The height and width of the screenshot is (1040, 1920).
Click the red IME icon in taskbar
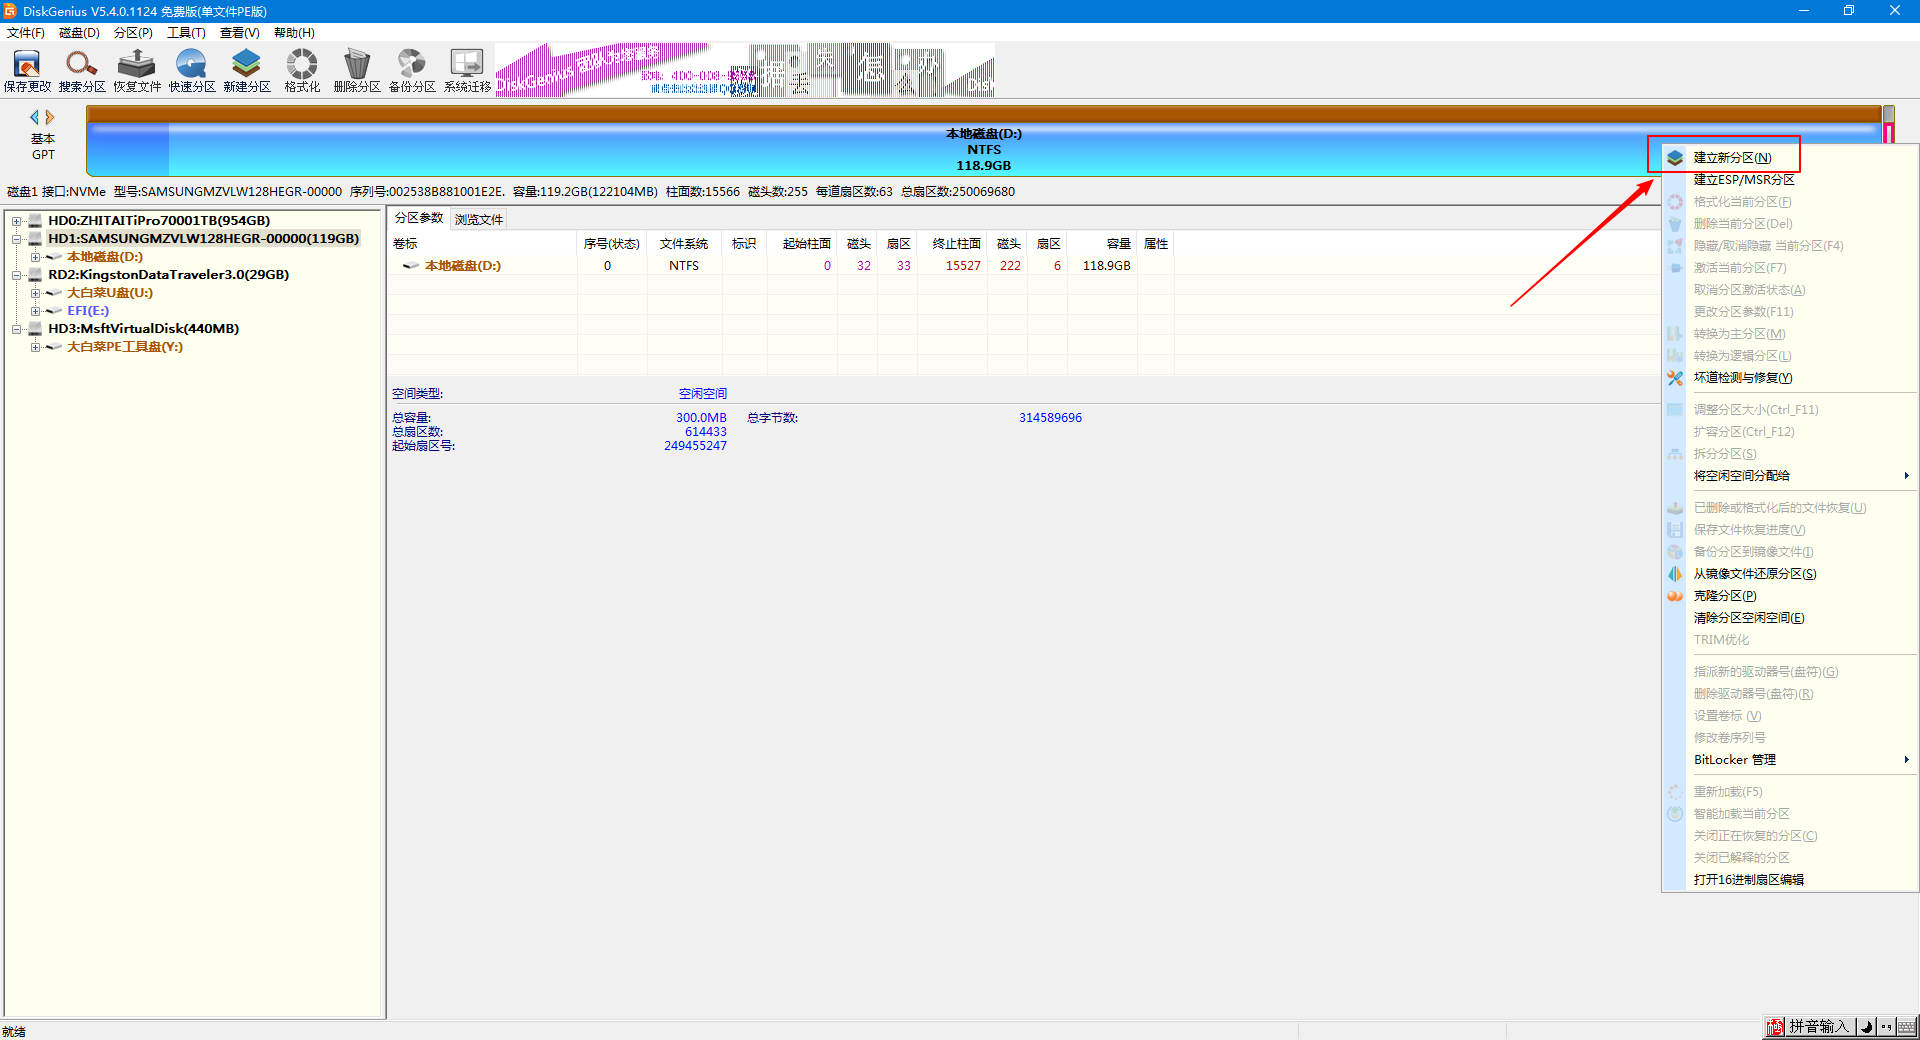(1775, 1027)
